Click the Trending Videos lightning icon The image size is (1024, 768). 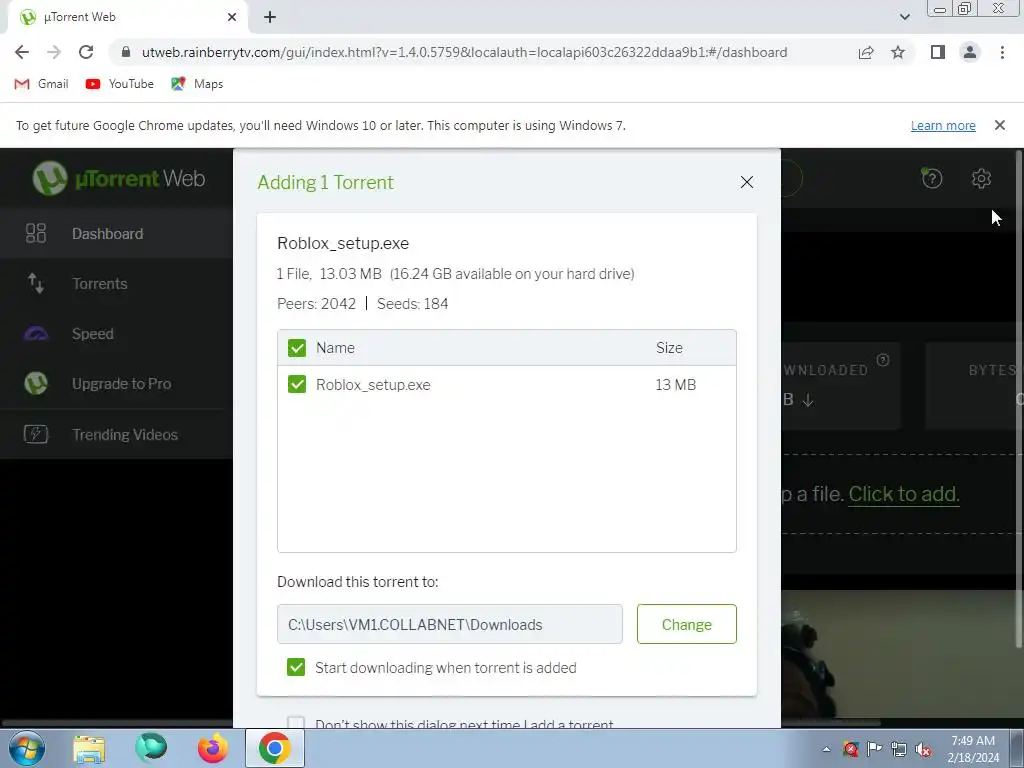pyautogui.click(x=36, y=434)
